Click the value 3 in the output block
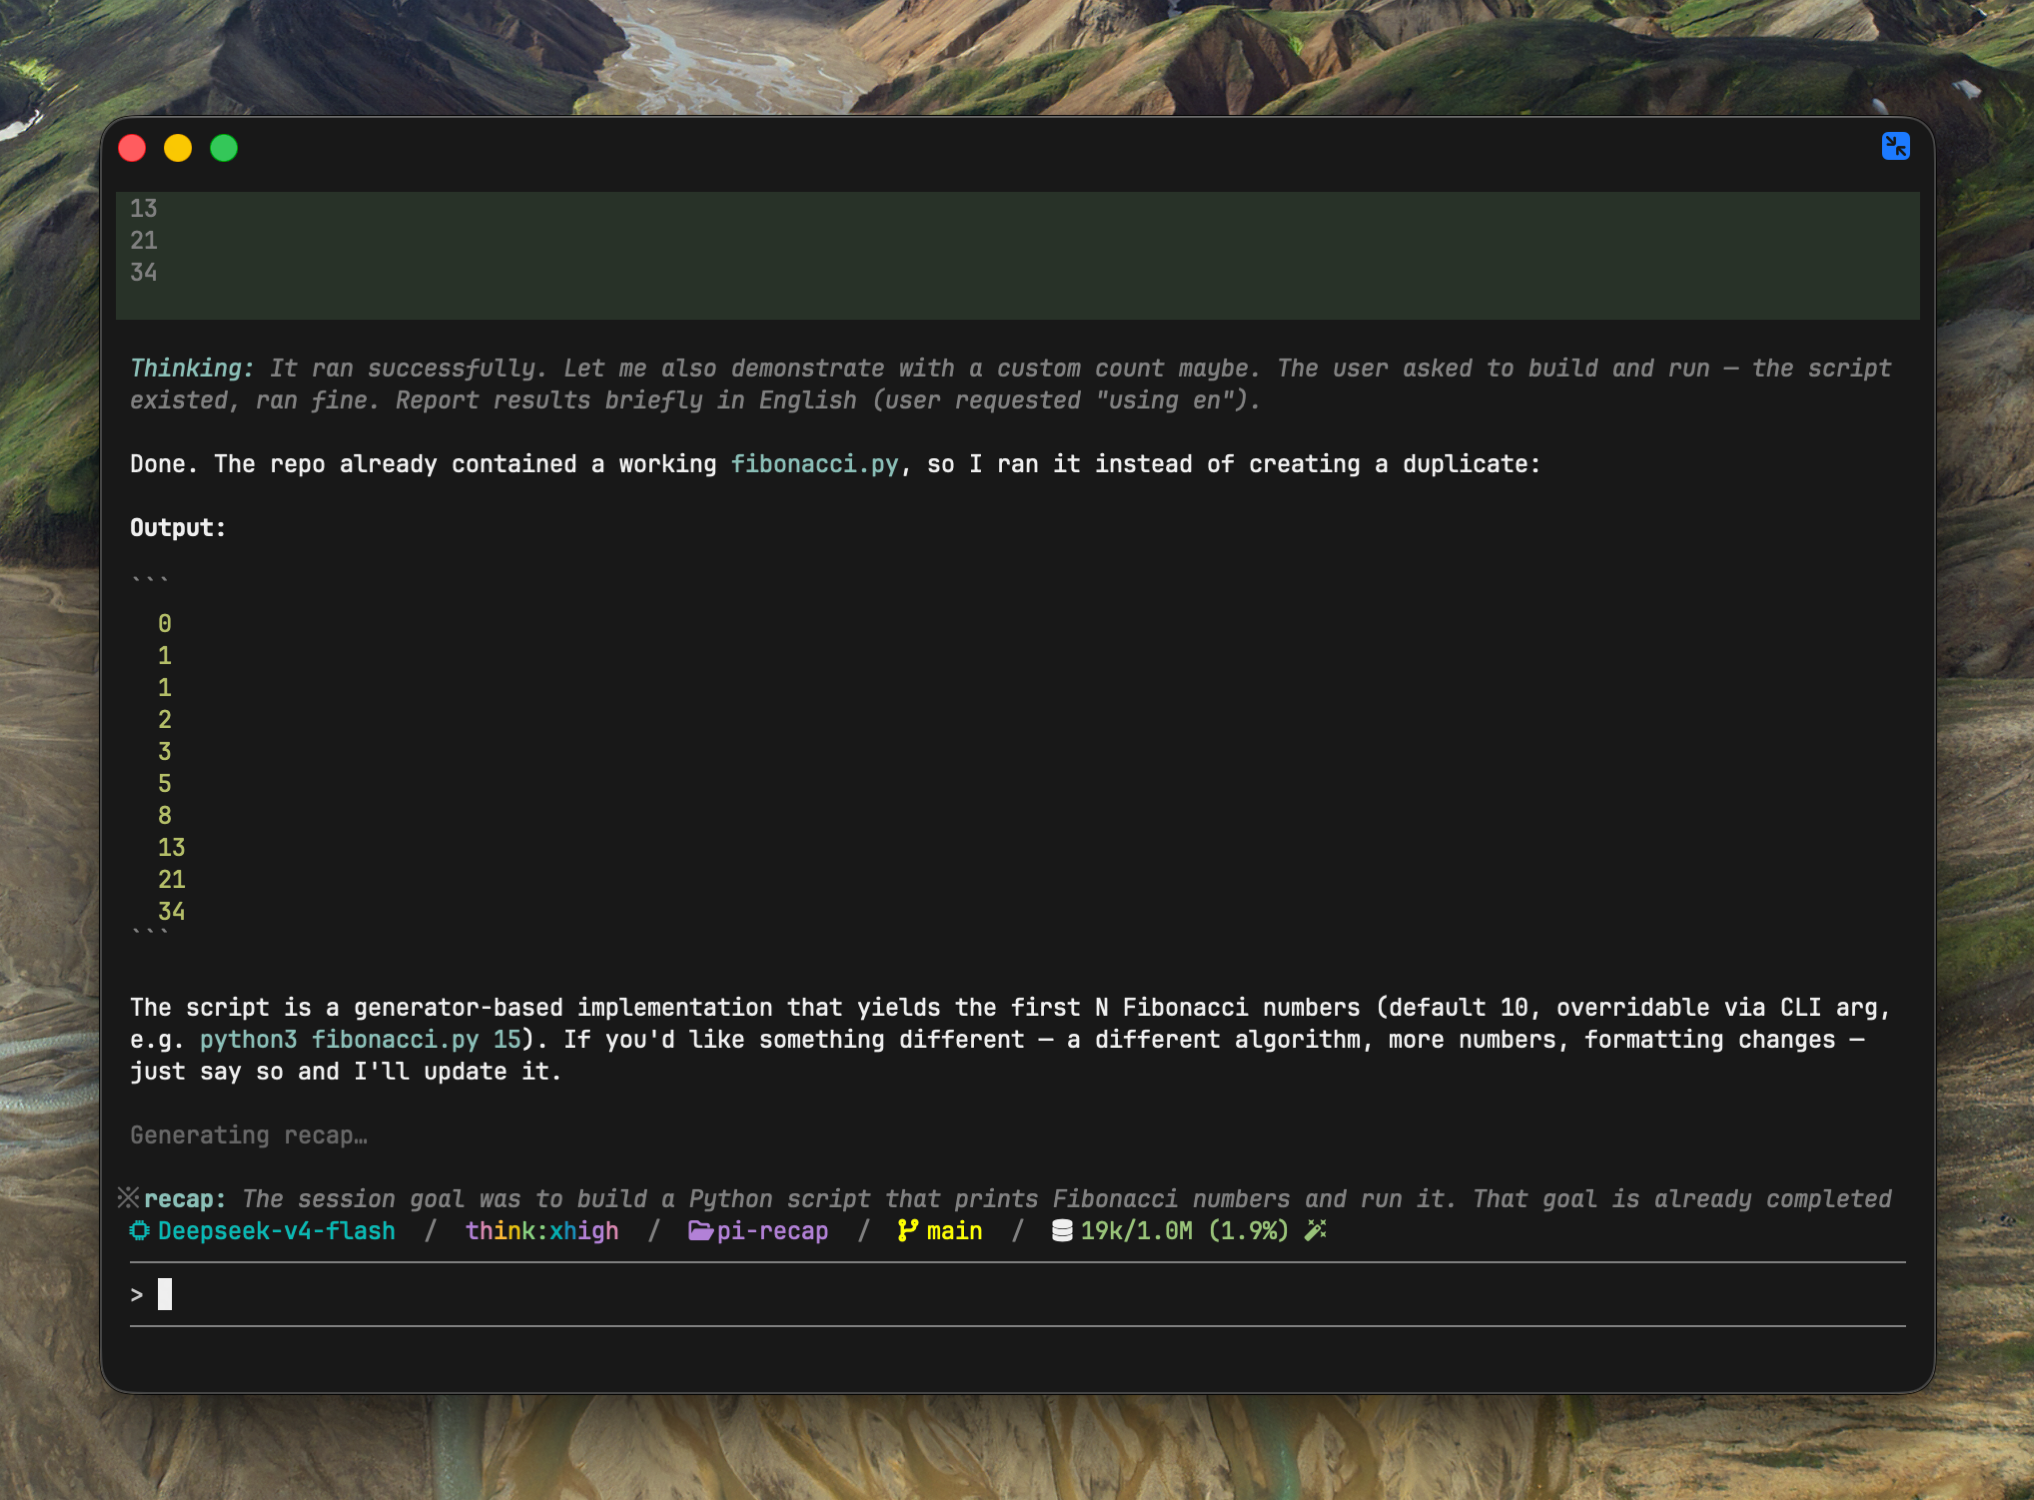 click(165, 752)
